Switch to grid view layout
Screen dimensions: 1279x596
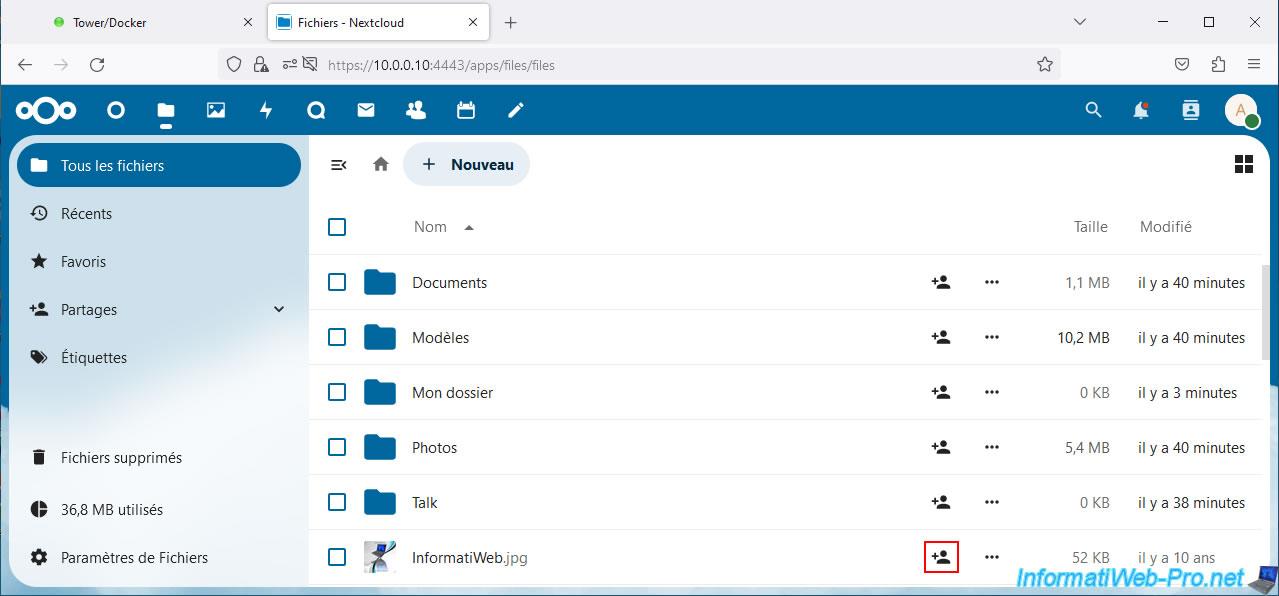pyautogui.click(x=1244, y=164)
